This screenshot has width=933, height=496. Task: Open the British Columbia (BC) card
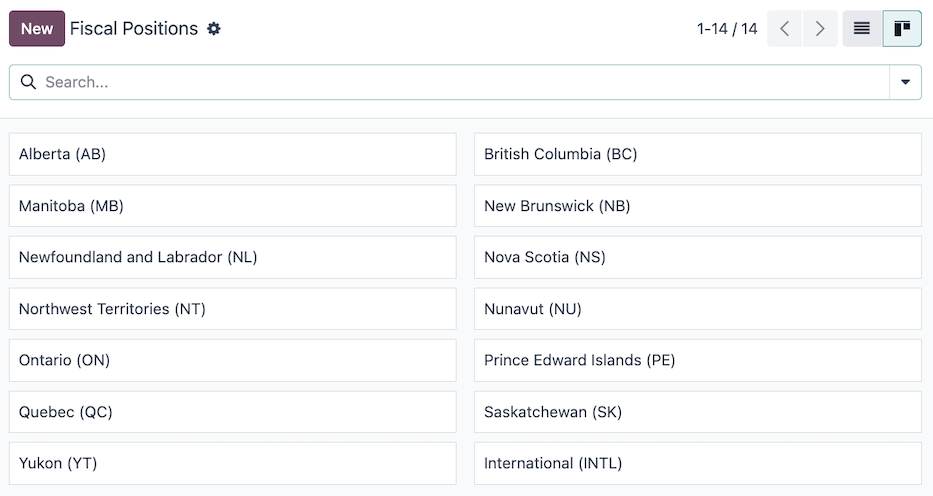pos(697,154)
